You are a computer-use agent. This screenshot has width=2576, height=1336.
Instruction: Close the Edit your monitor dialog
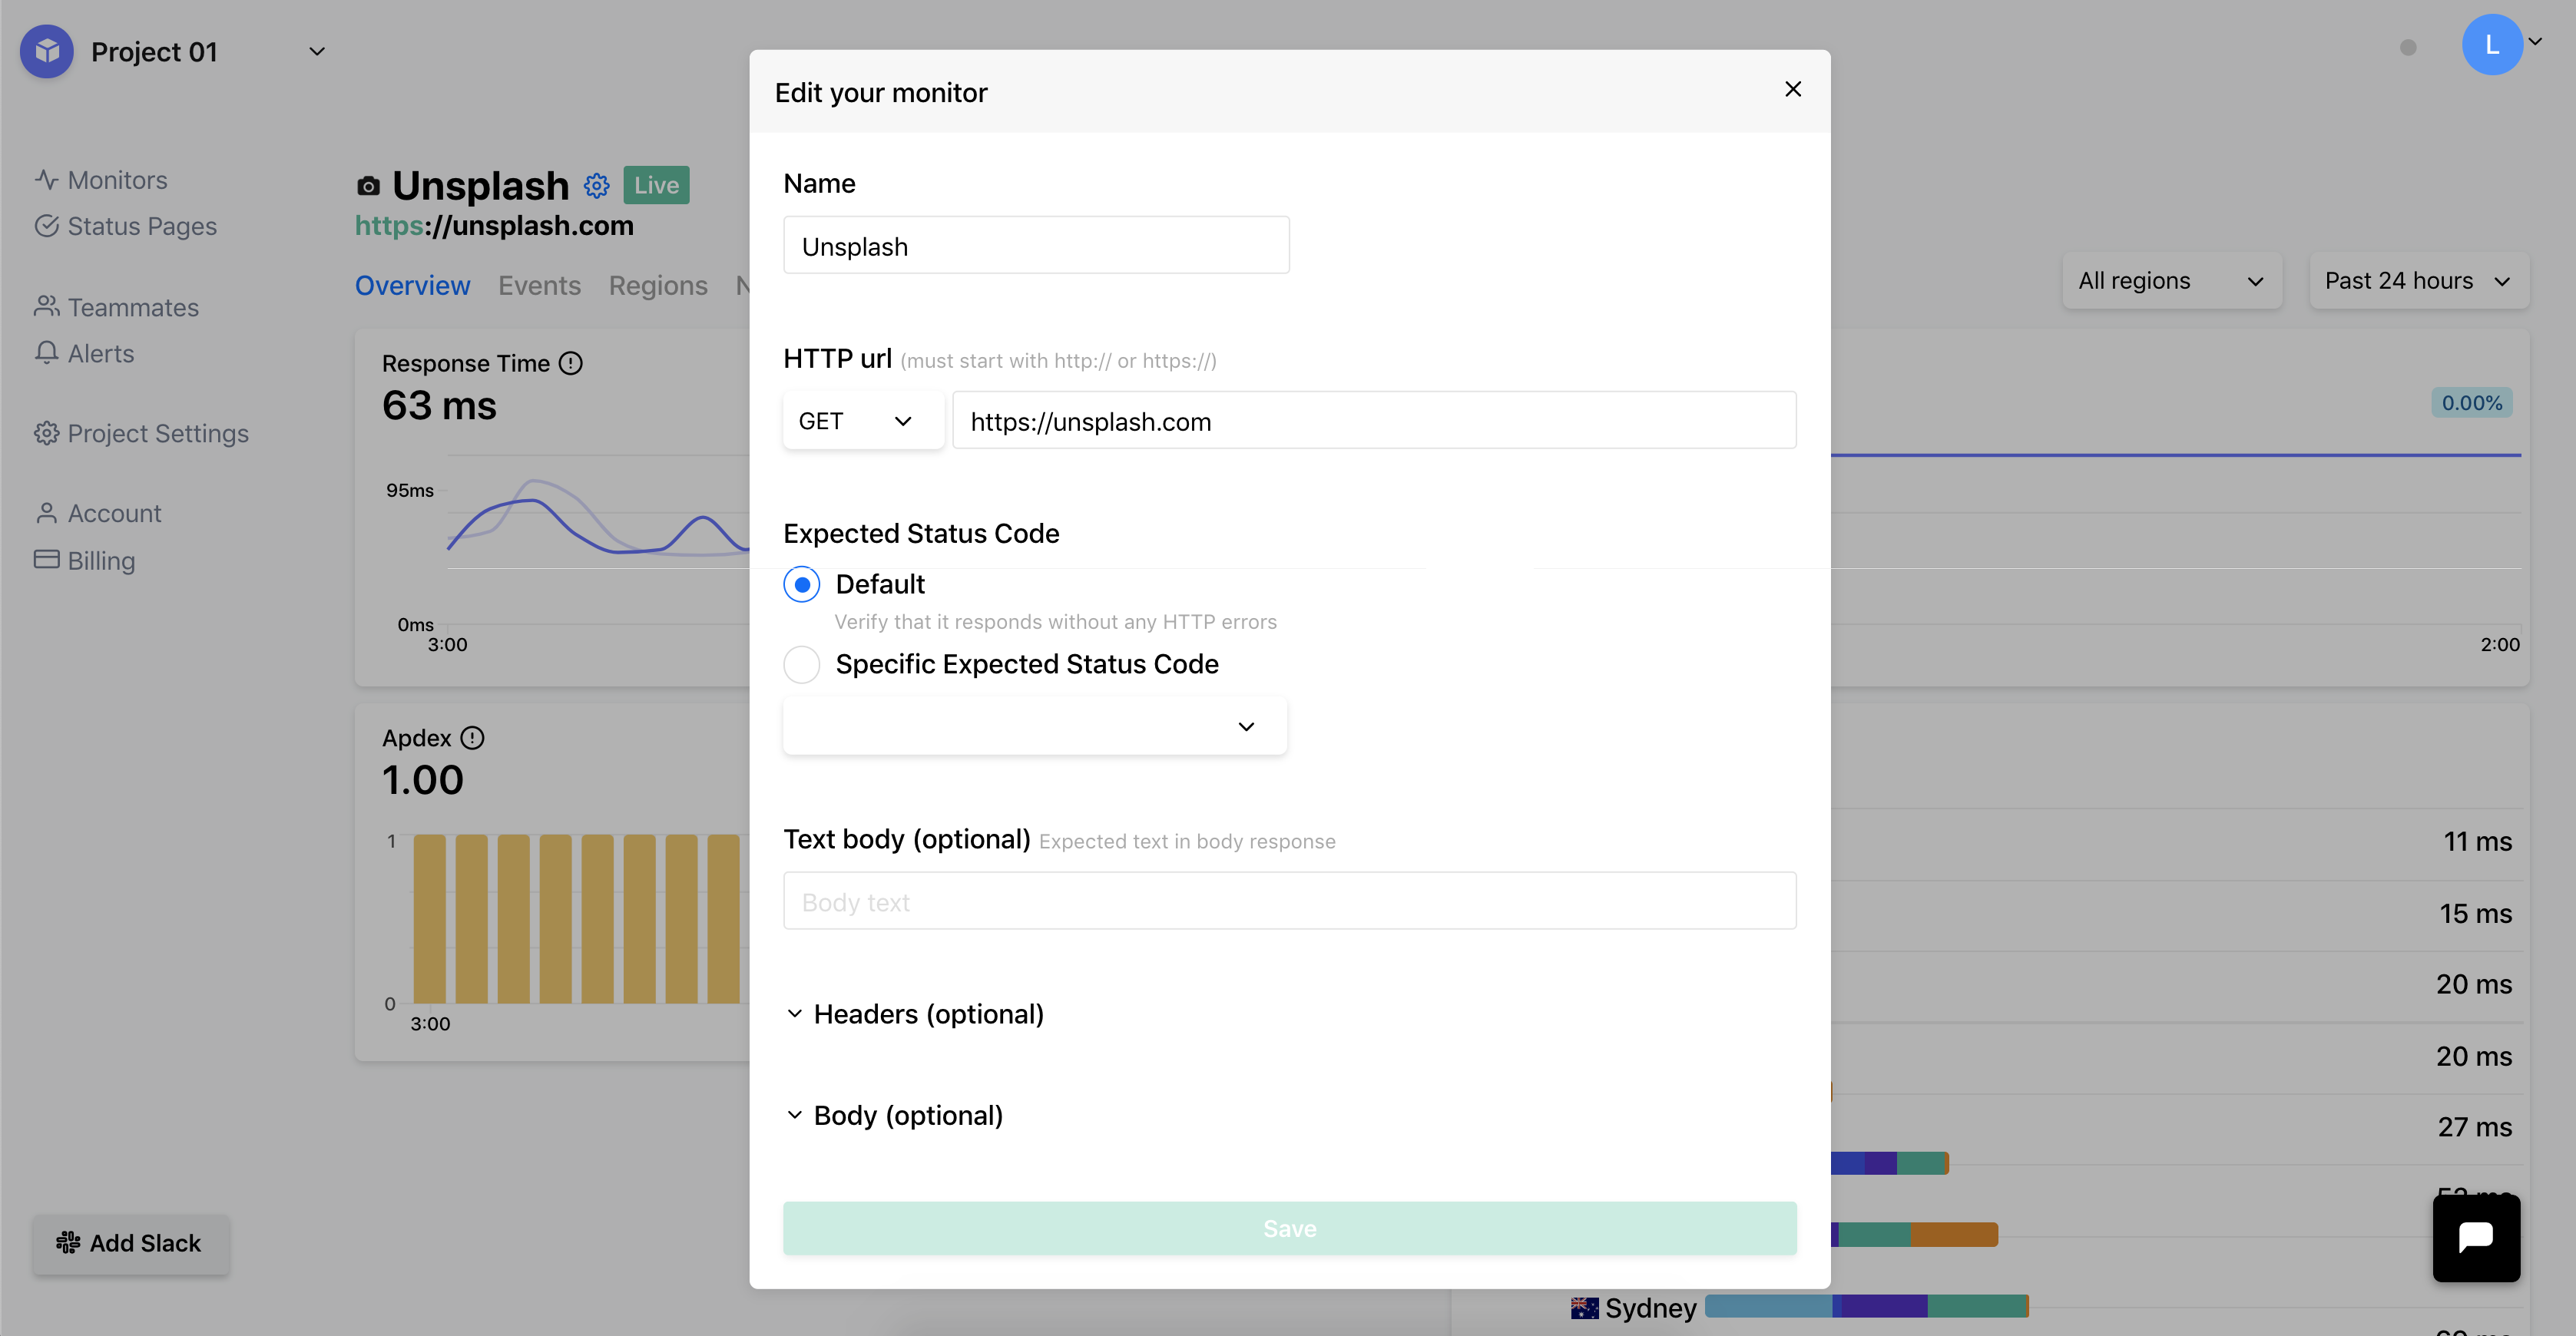pos(1792,90)
